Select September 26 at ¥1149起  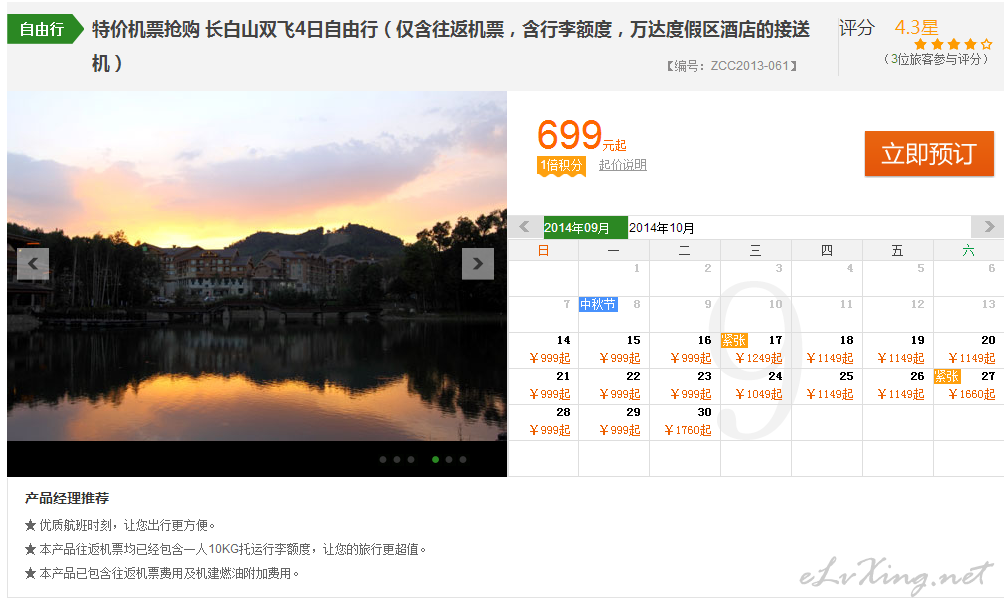coord(898,386)
